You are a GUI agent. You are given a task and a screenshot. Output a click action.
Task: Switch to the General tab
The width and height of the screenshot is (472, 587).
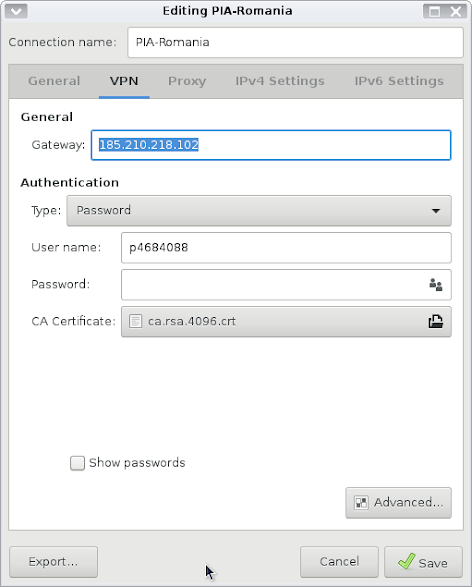54,81
